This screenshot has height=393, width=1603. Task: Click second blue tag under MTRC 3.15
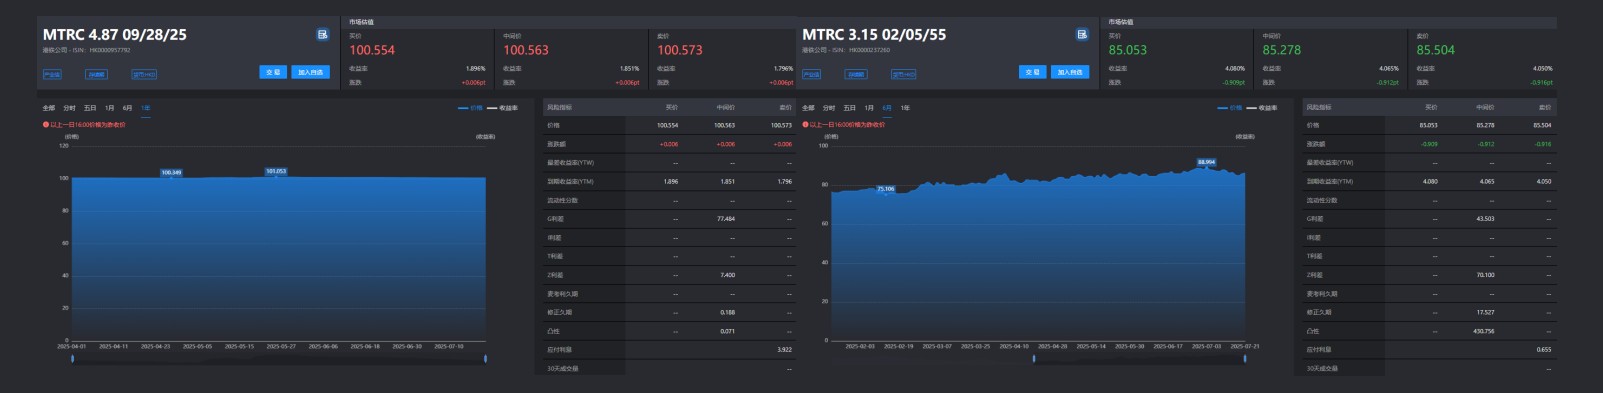(856, 74)
